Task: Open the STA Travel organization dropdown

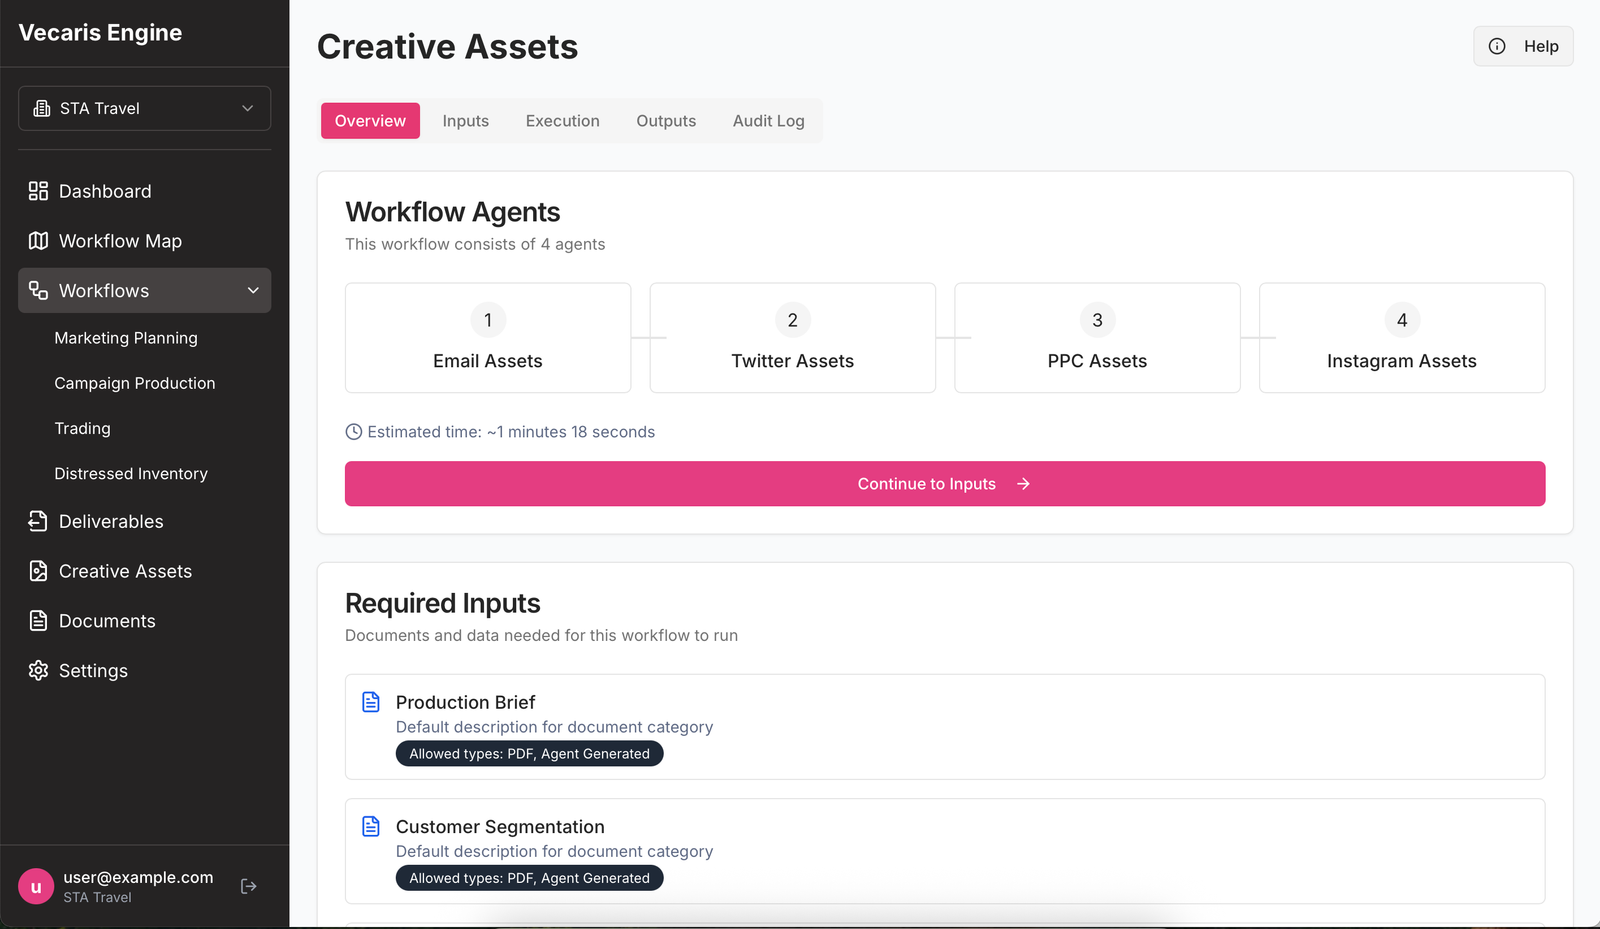Action: click(144, 108)
